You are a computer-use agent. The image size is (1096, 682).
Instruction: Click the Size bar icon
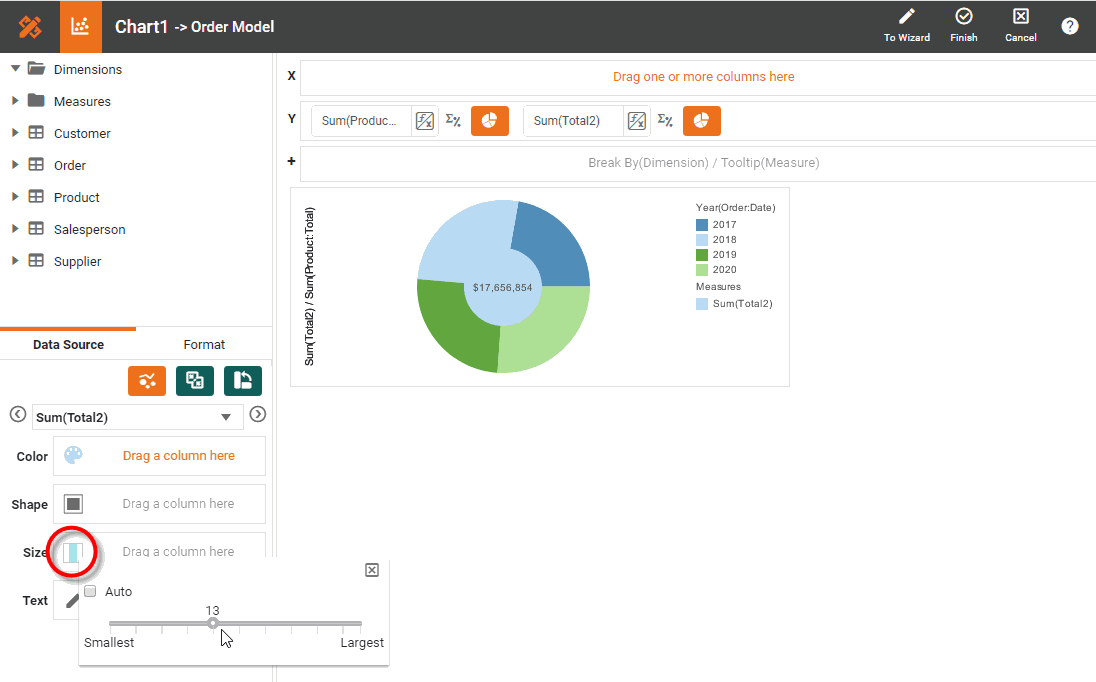(73, 552)
